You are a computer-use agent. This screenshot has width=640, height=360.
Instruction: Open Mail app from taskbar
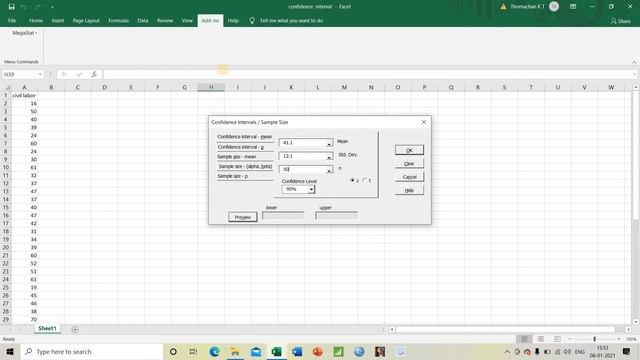[256, 351]
